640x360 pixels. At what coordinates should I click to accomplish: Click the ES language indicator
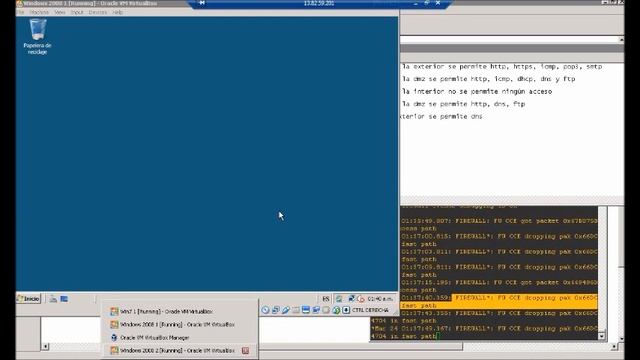[326, 299]
